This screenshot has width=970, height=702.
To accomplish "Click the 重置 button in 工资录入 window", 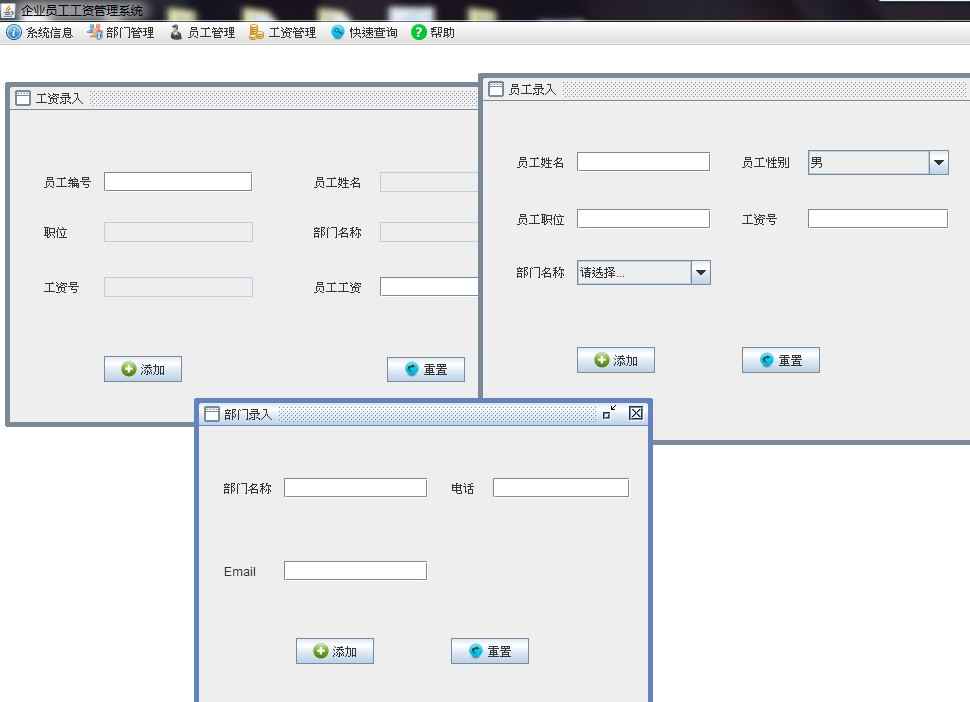I will (x=426, y=369).
